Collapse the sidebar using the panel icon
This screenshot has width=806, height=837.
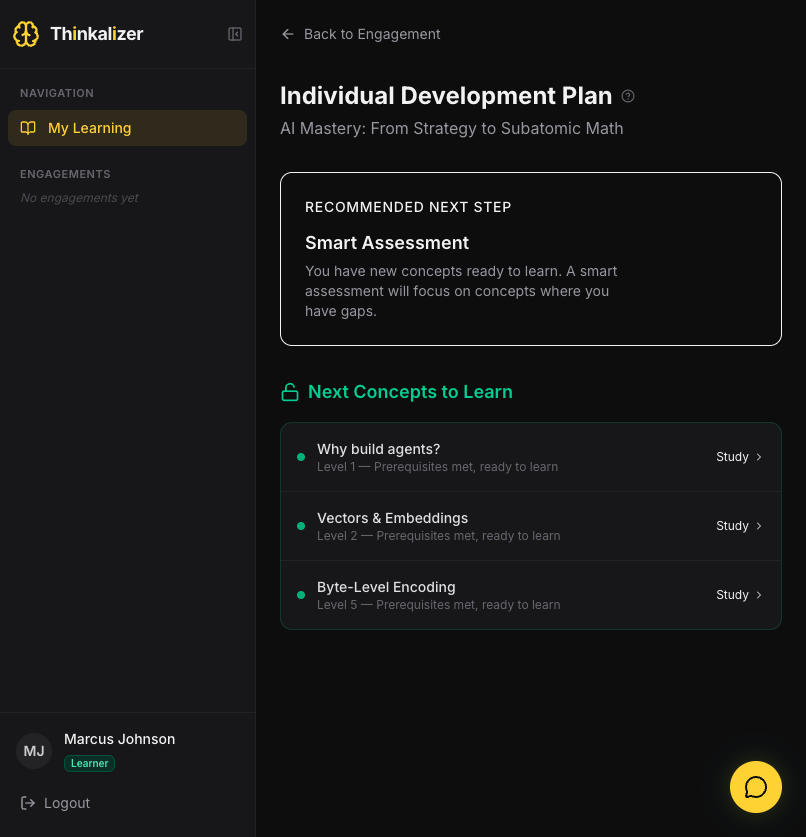[x=234, y=33]
